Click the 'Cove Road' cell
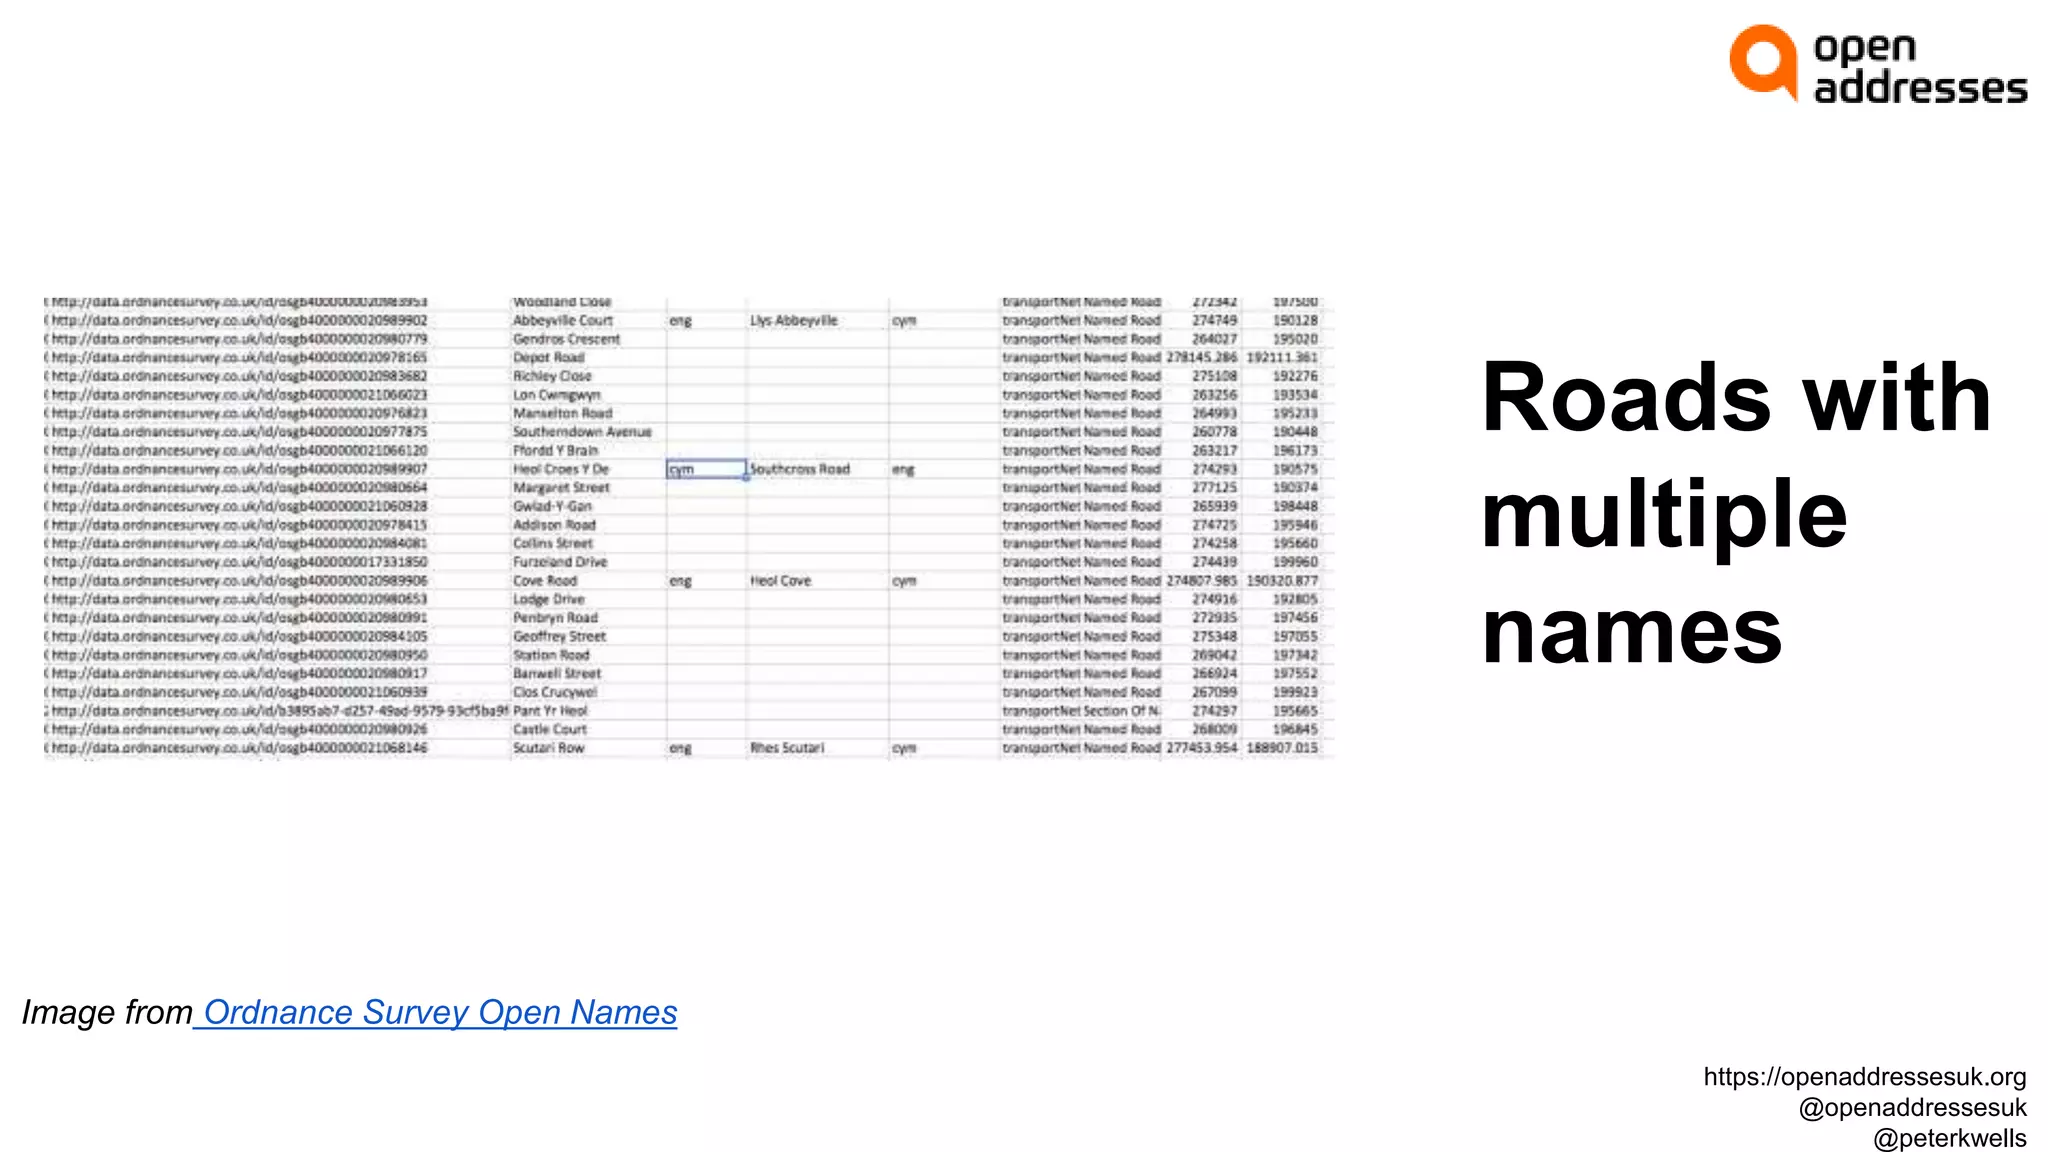Screen dimensions: 2048x1152 click(545, 581)
